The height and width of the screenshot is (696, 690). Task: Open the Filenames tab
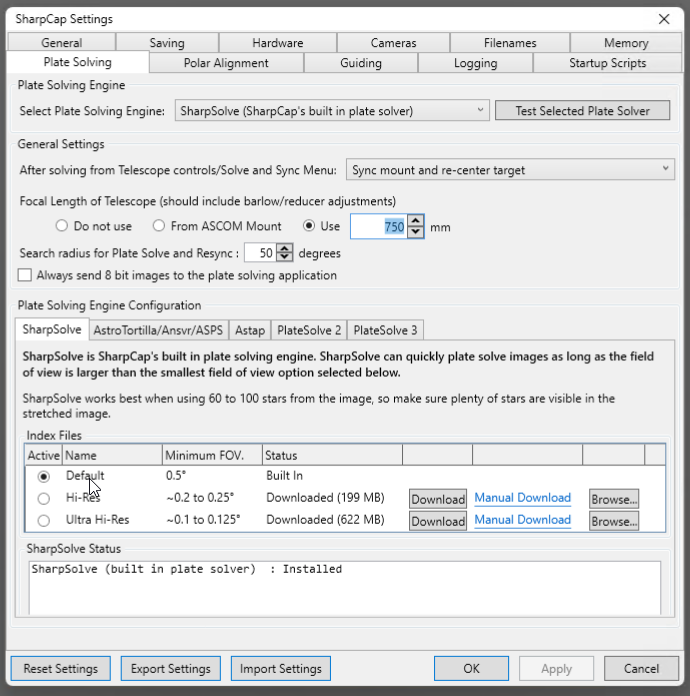point(510,43)
